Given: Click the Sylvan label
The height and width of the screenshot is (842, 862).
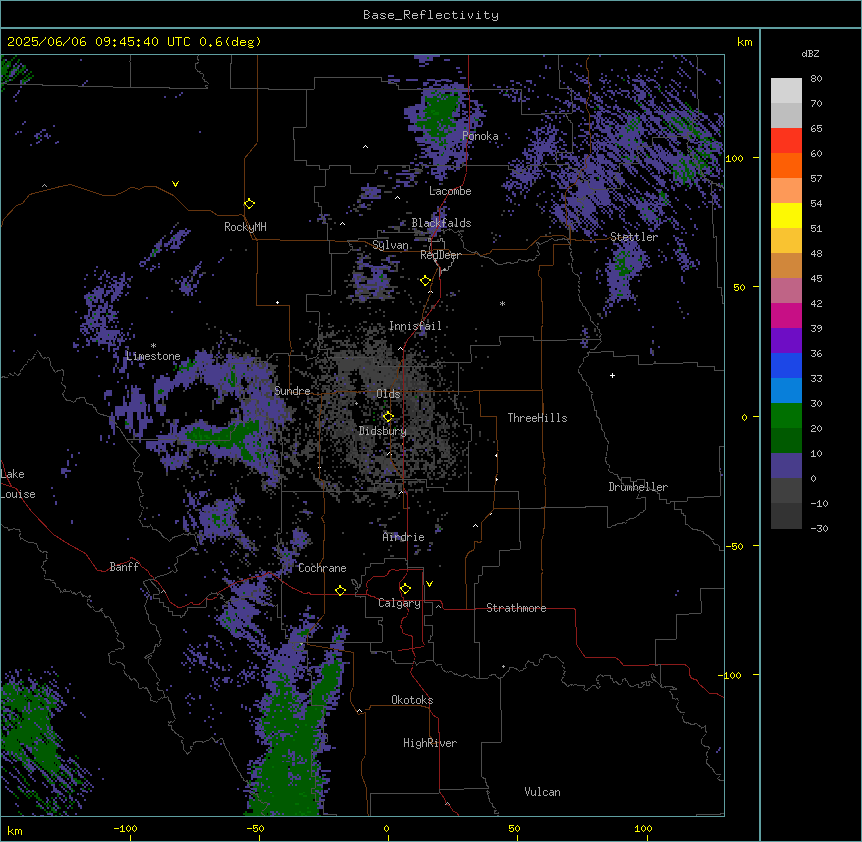Looking at the screenshot, I should [x=390, y=245].
